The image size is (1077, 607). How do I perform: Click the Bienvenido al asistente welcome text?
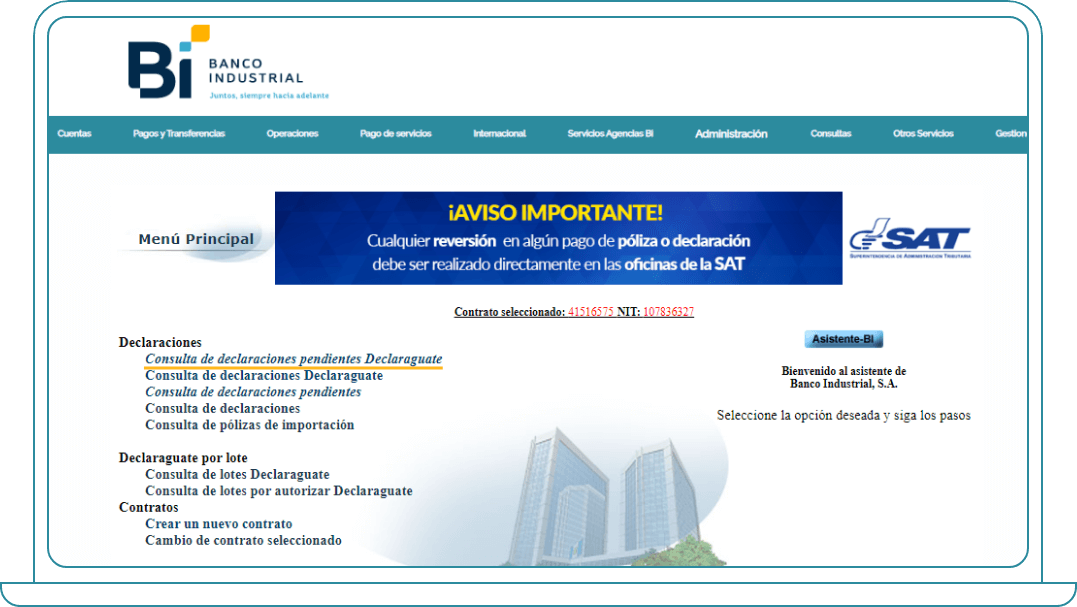coord(843,378)
